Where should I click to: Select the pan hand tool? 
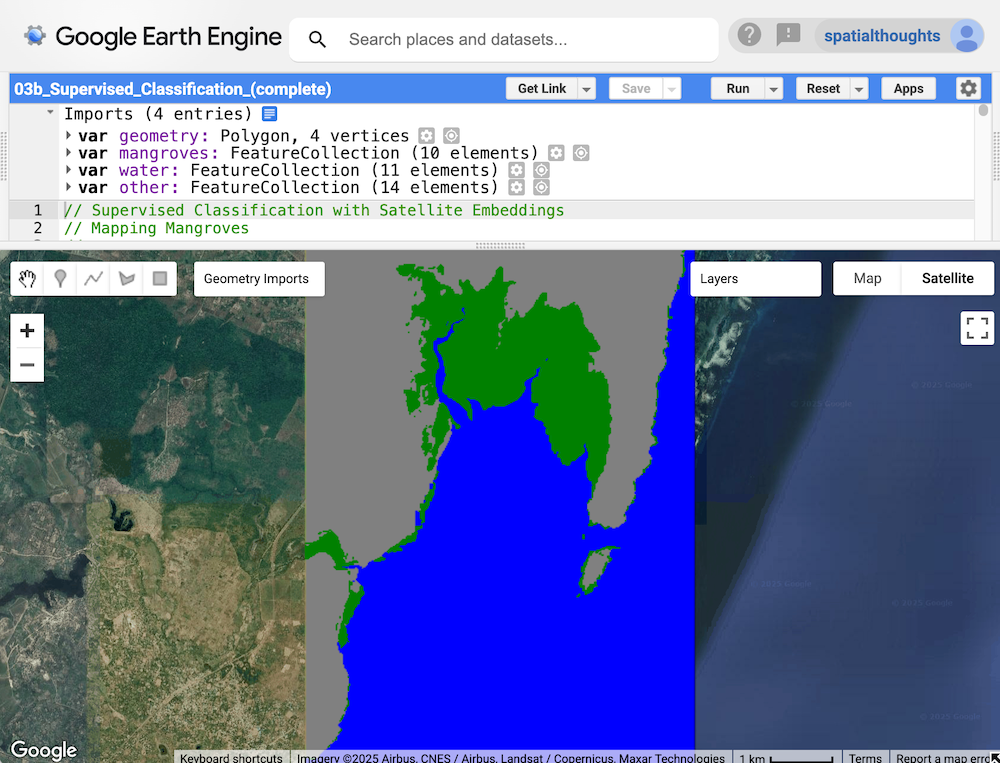[x=27, y=279]
